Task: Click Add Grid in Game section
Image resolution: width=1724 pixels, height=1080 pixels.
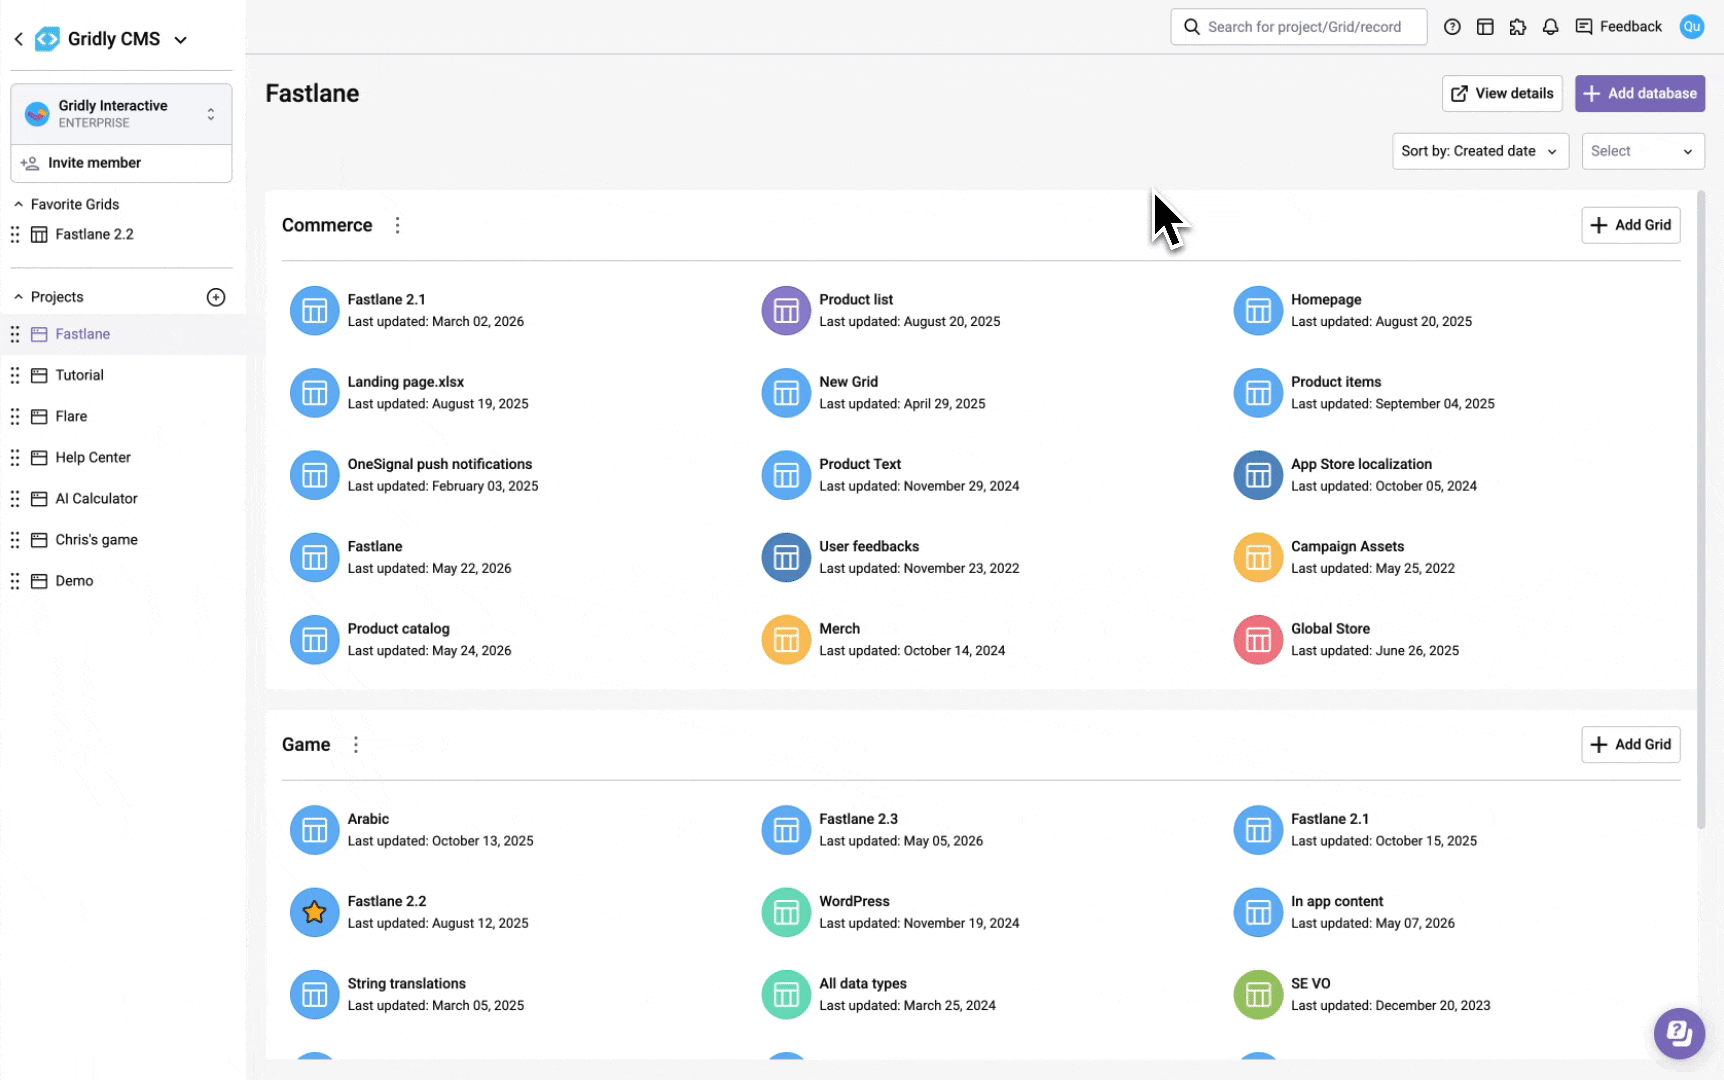Action: (x=1630, y=744)
